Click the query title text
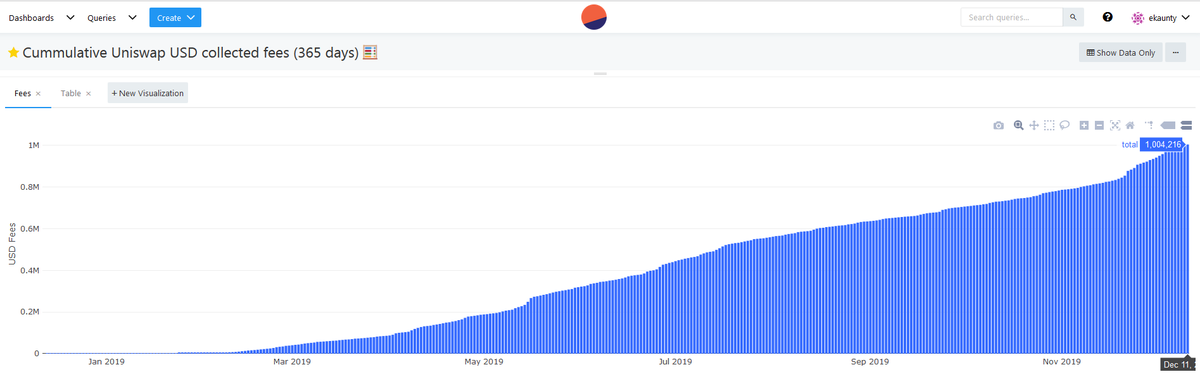 click(190, 52)
